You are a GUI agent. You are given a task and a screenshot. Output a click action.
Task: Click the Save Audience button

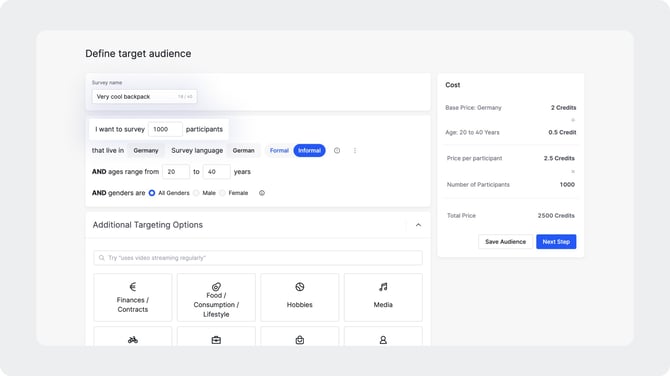(505, 242)
